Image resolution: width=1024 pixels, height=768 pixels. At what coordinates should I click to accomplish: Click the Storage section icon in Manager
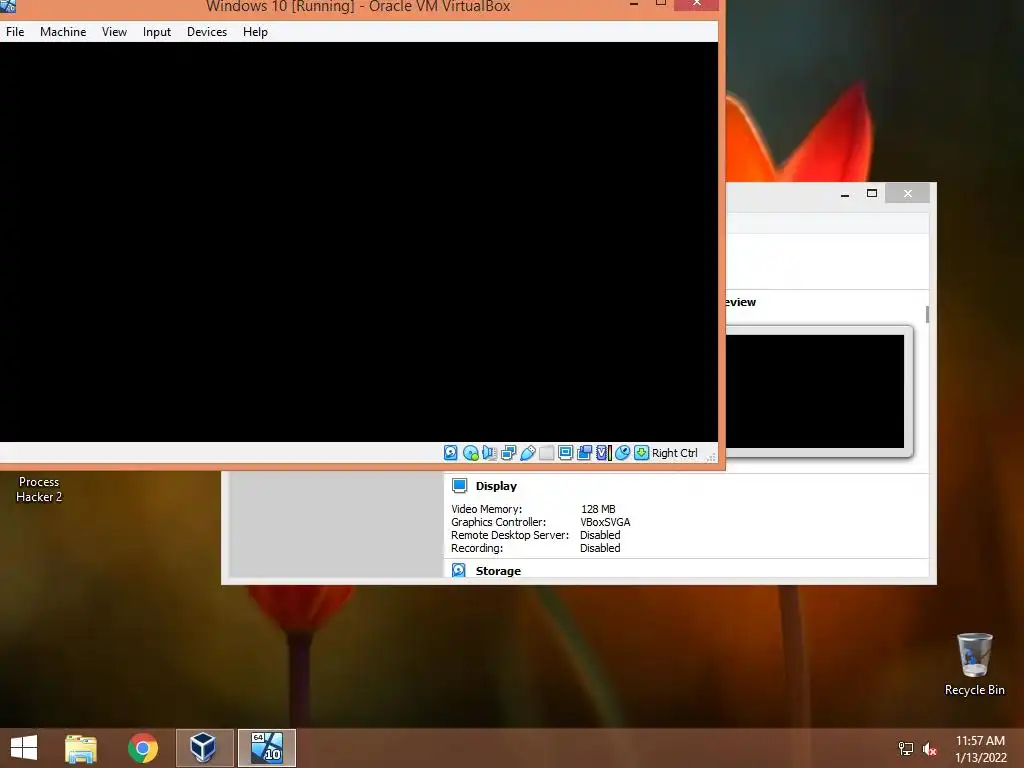(x=459, y=570)
